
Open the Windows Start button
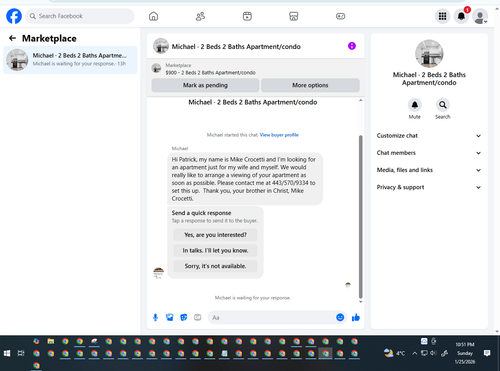[x=7, y=353]
